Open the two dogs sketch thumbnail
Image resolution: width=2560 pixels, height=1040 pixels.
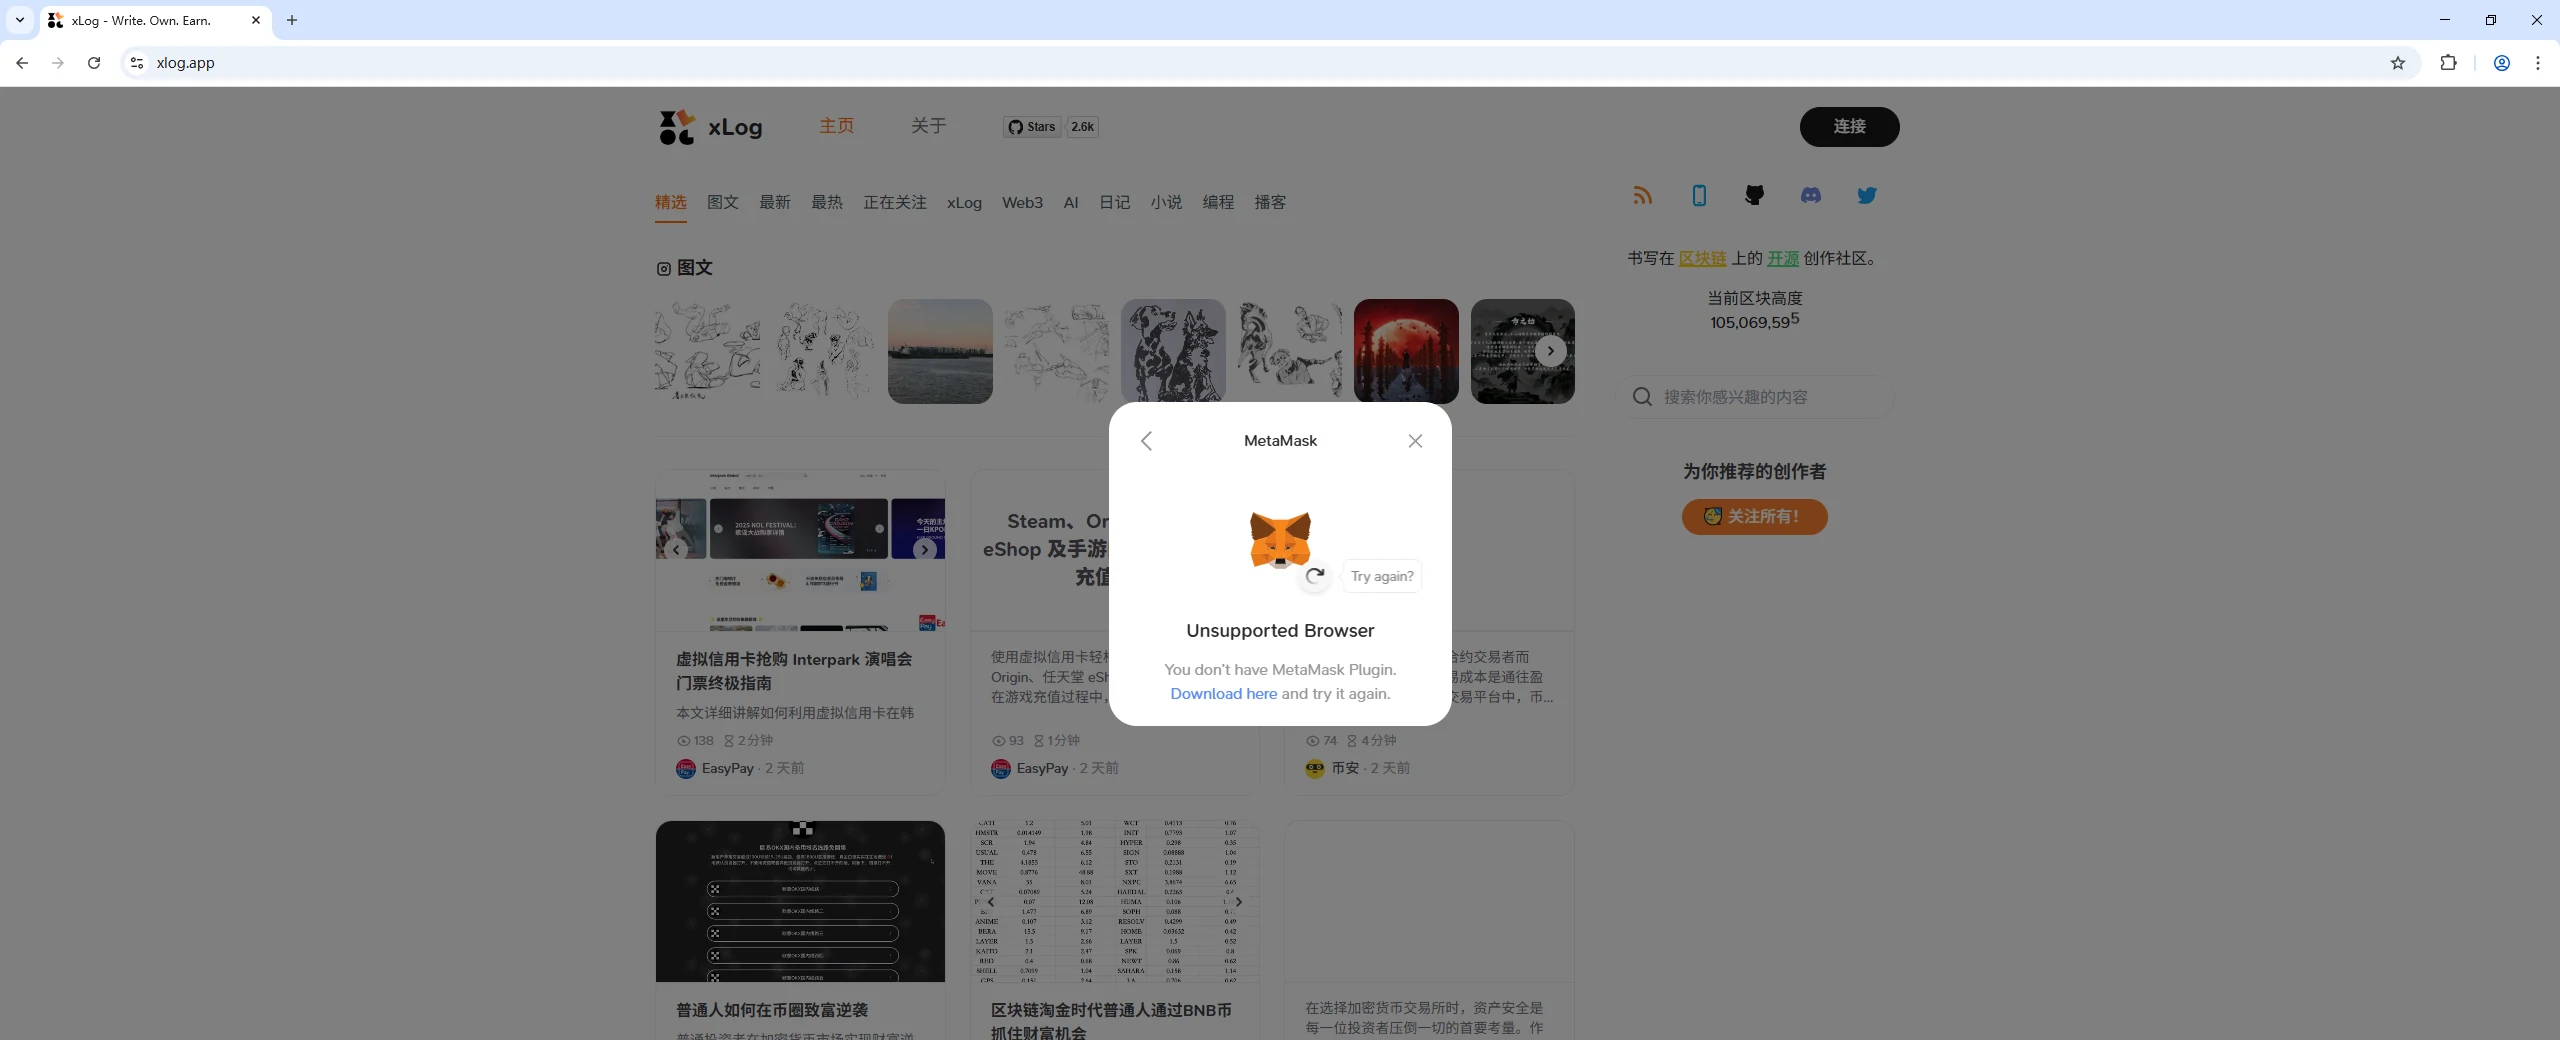(x=1173, y=351)
